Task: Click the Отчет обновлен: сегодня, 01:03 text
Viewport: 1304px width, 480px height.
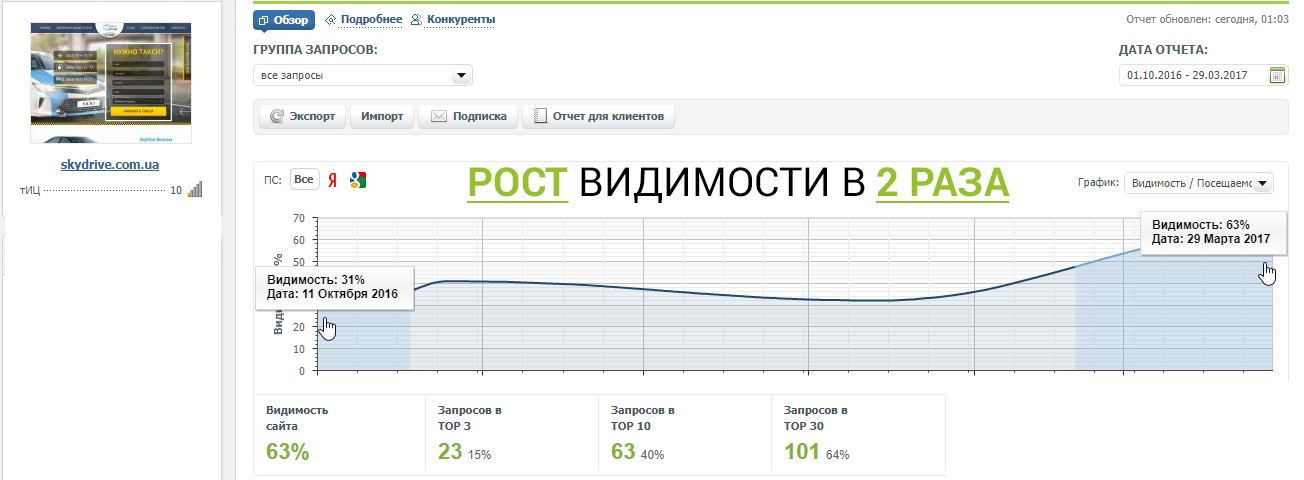Action: 1207,19
